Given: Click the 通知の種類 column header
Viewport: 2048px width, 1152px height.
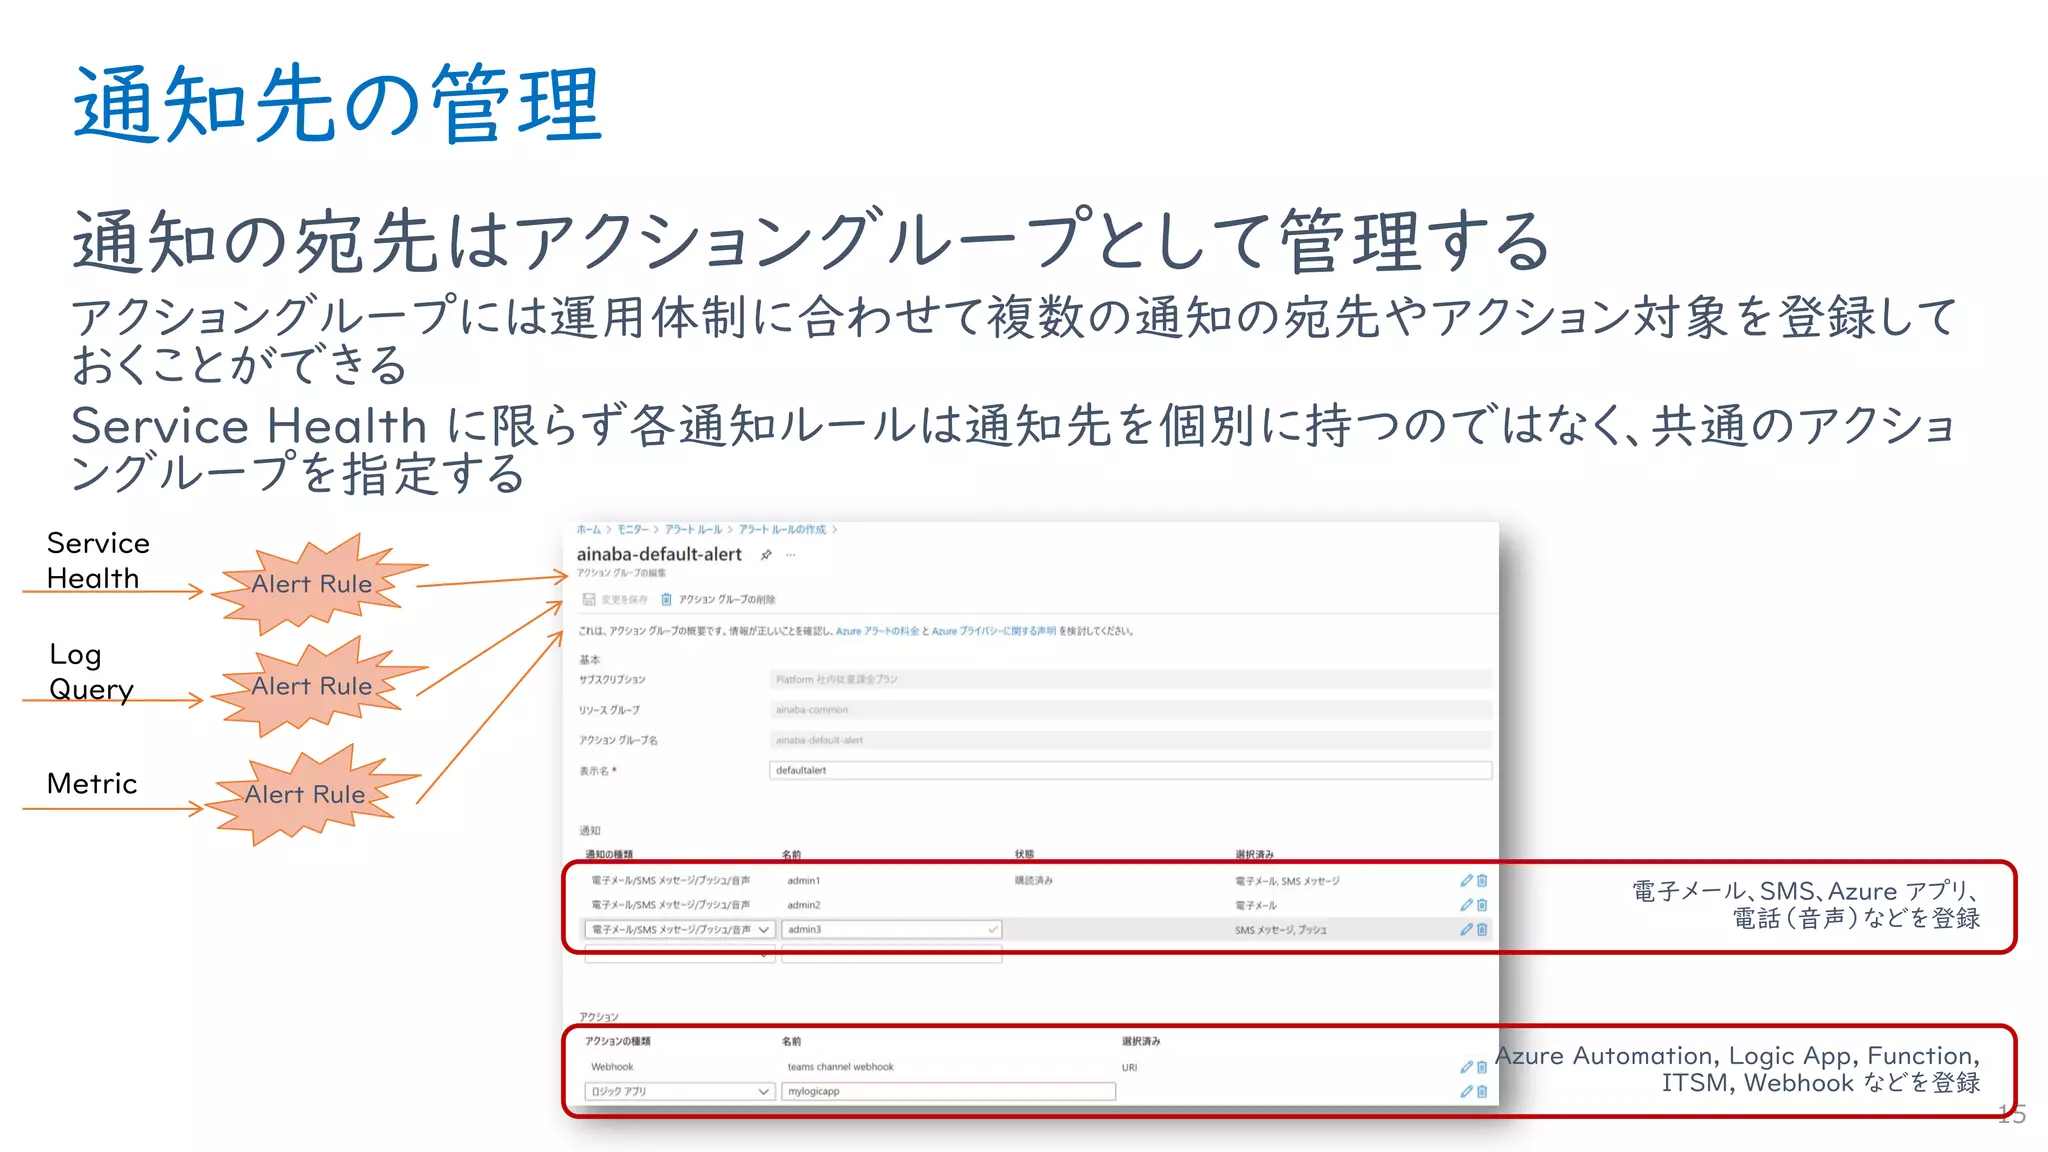Looking at the screenshot, I should point(608,855).
